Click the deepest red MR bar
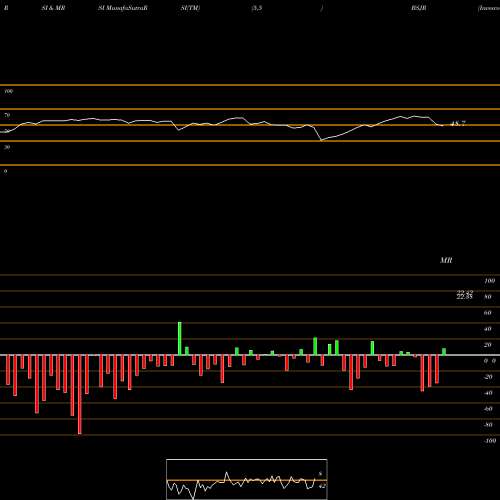 (x=80, y=395)
